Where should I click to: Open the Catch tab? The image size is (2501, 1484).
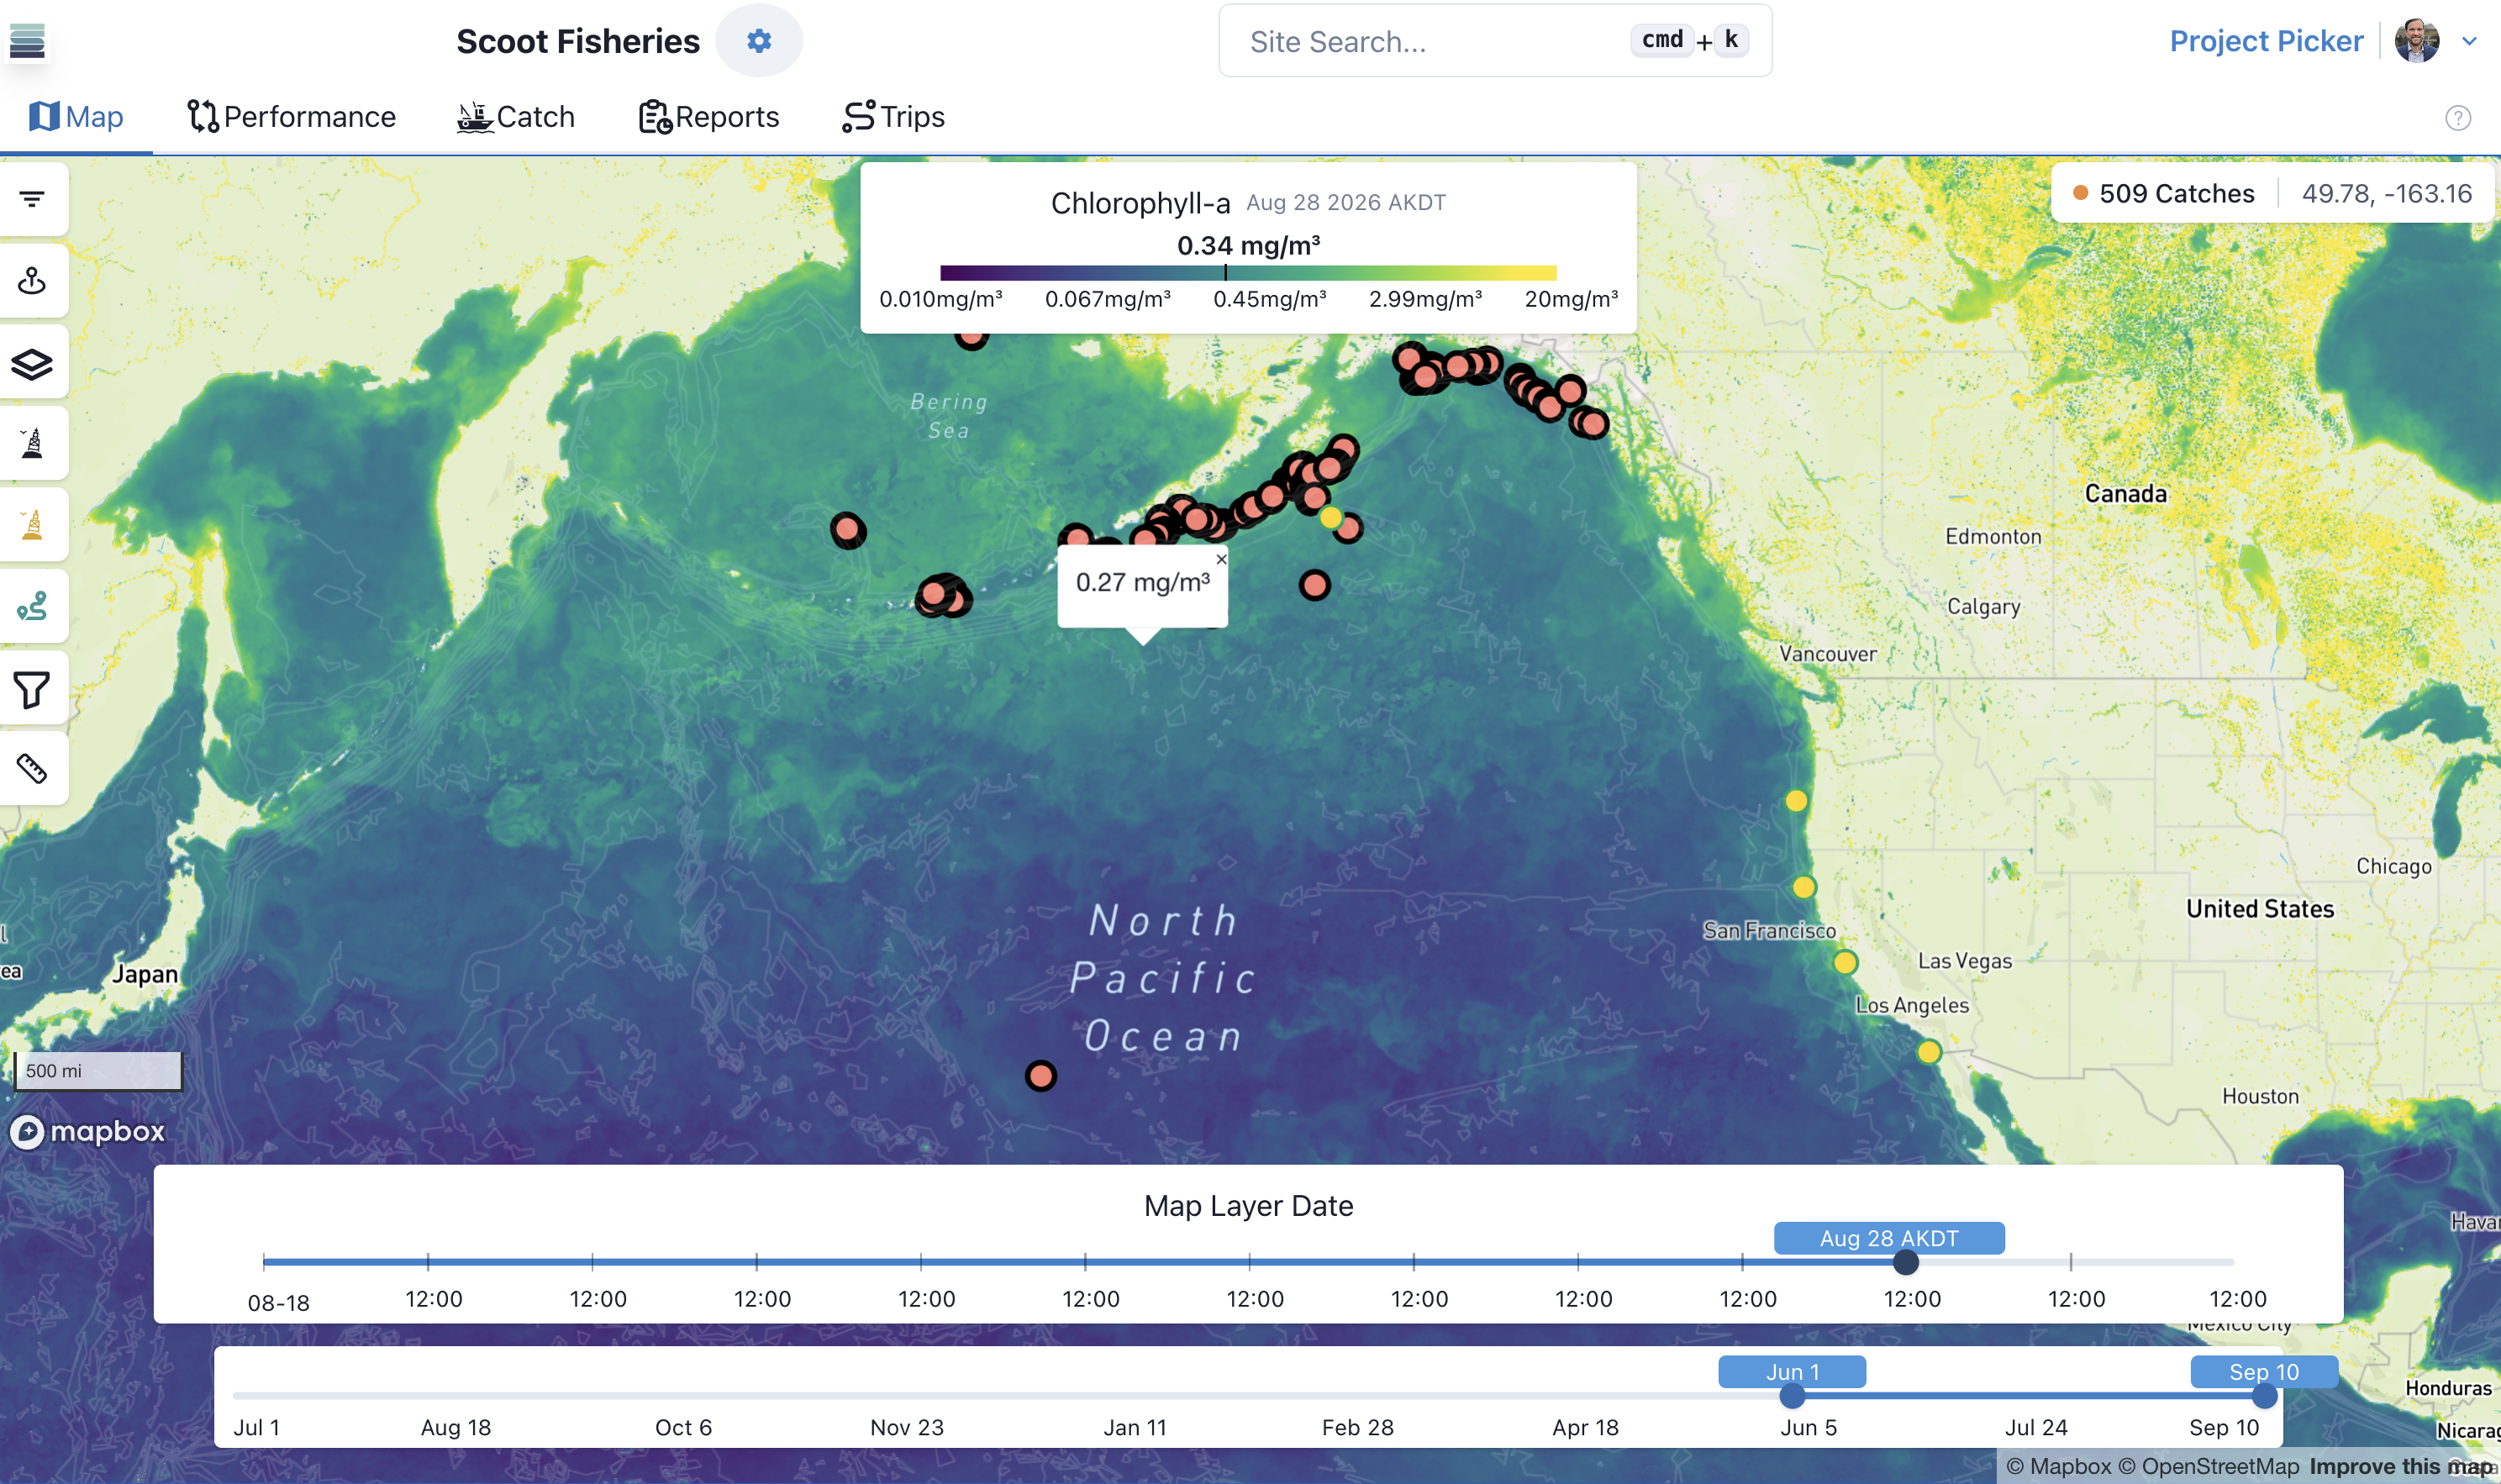[516, 117]
